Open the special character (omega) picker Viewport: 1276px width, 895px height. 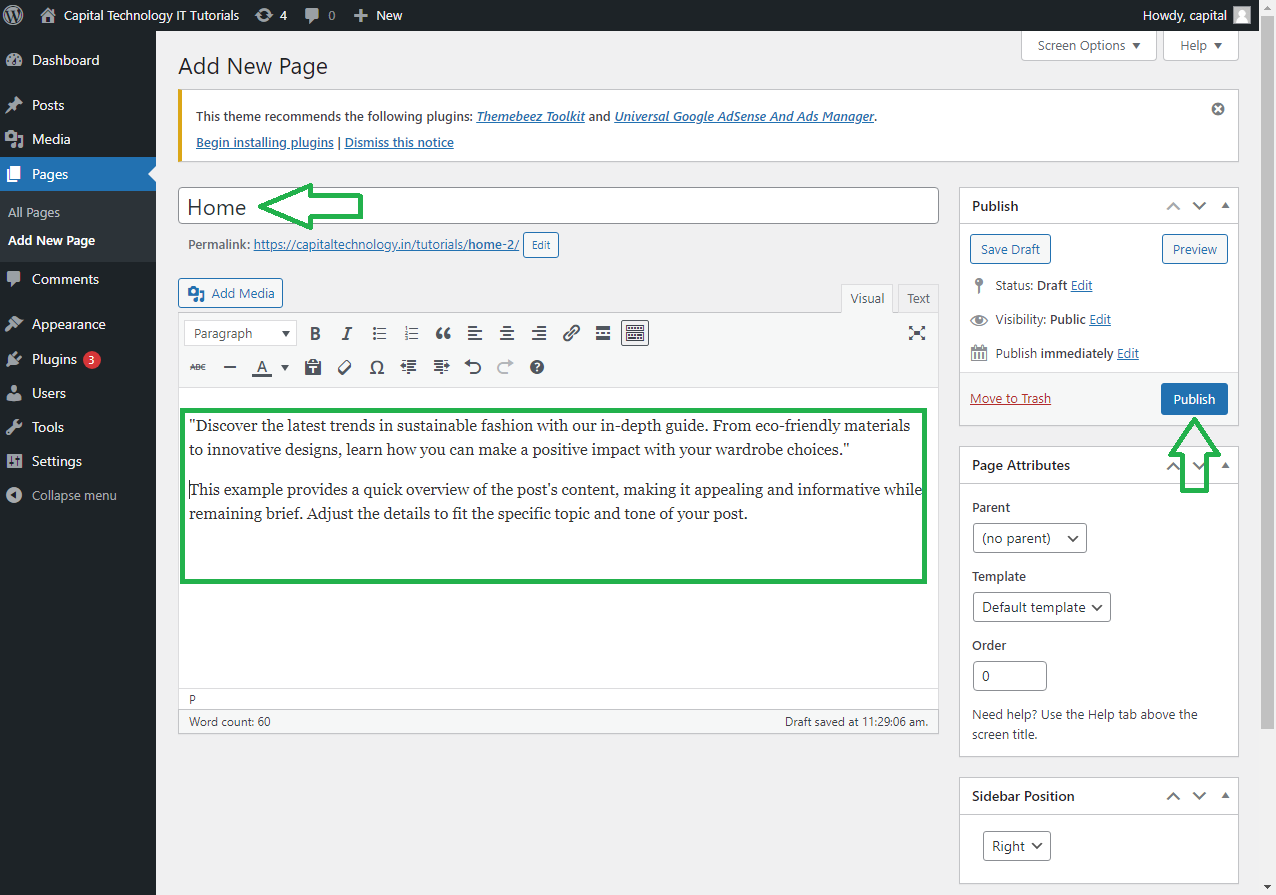click(377, 368)
